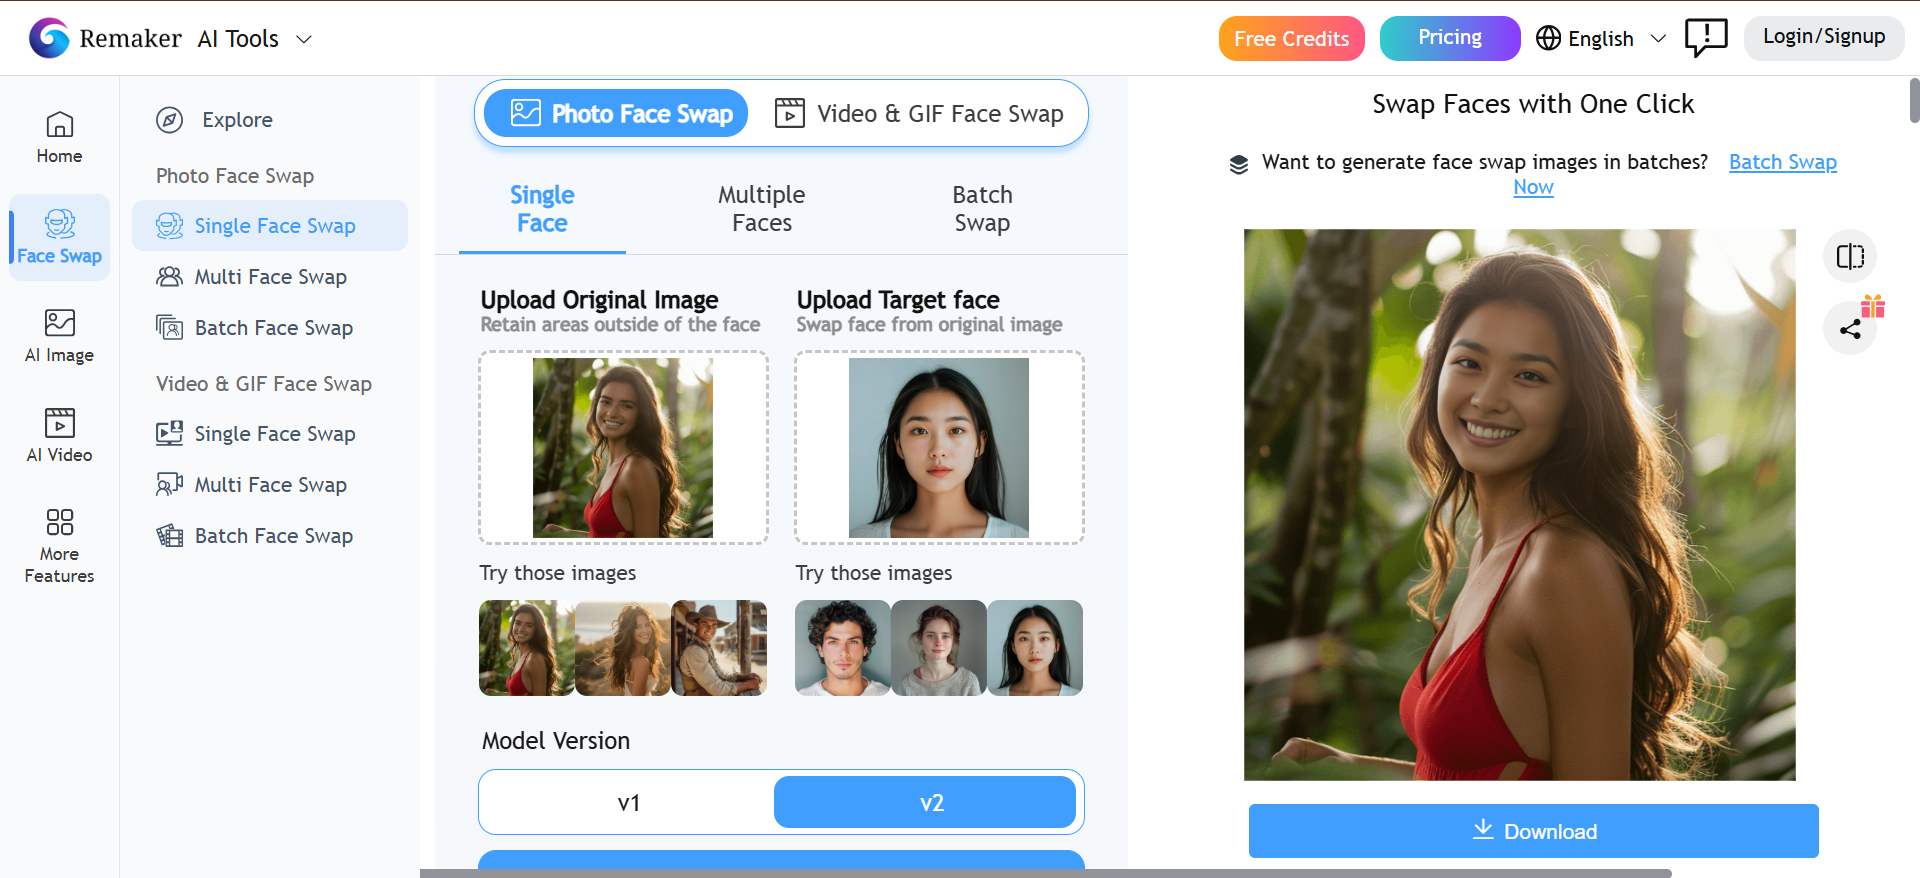
Task: Click the uploaded target face box
Action: coord(940,447)
